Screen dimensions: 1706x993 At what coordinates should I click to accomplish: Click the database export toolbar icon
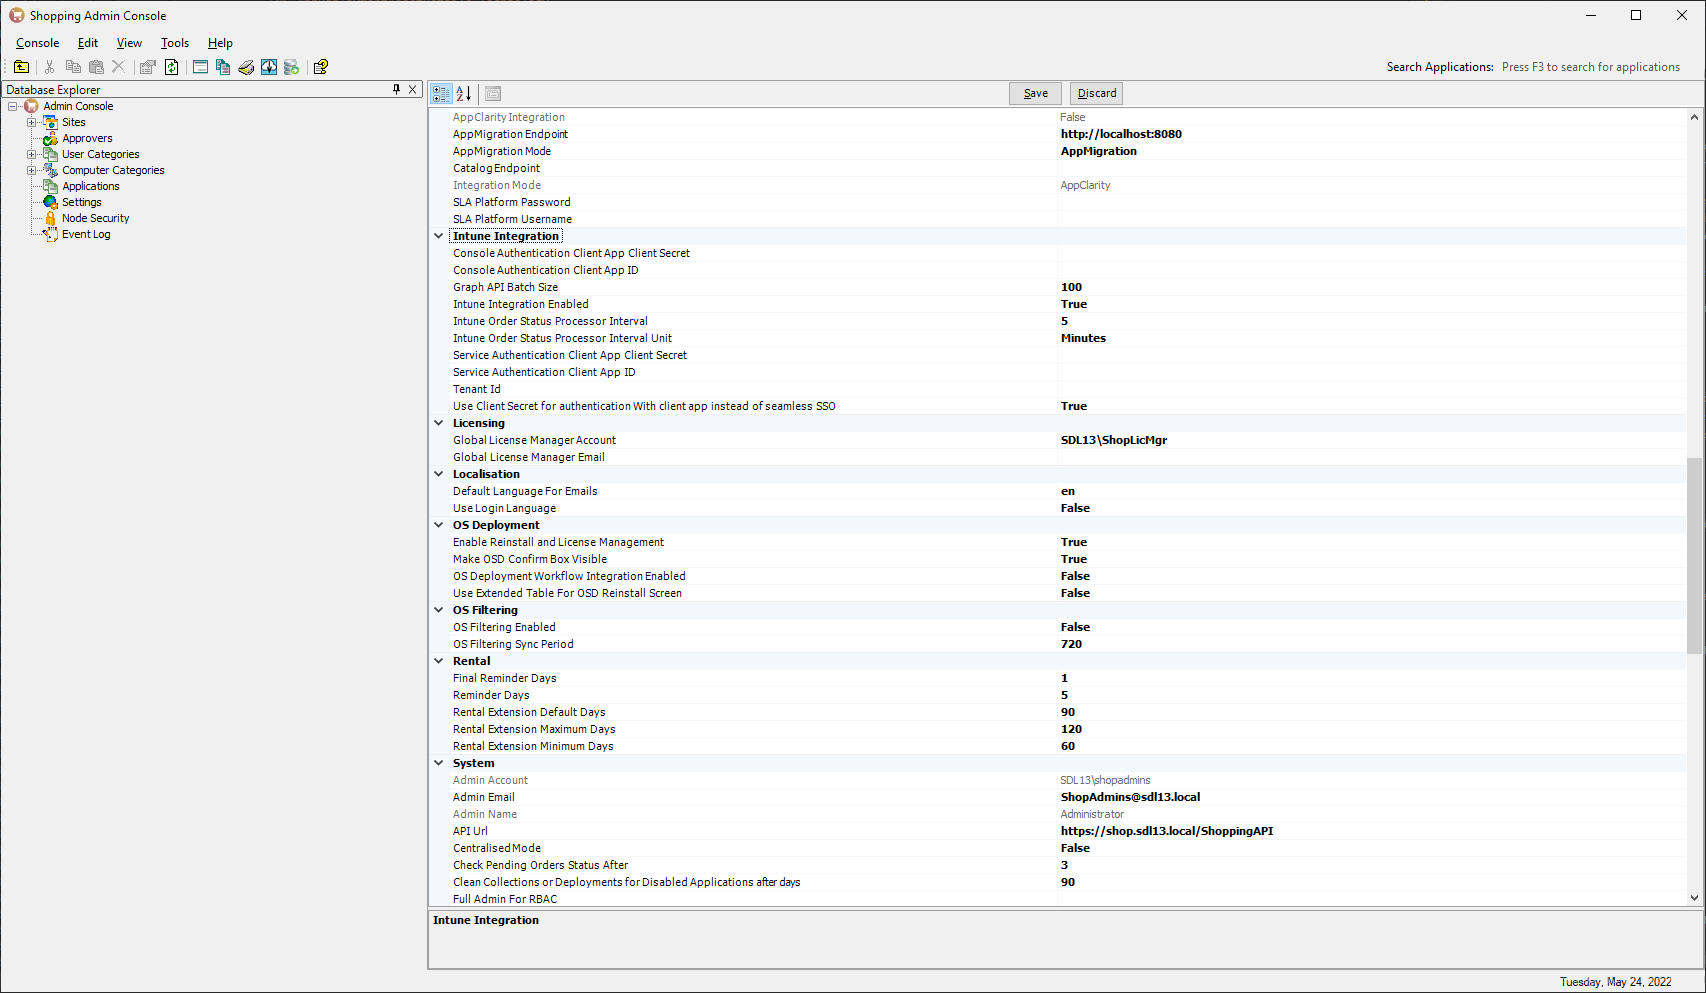tap(292, 67)
